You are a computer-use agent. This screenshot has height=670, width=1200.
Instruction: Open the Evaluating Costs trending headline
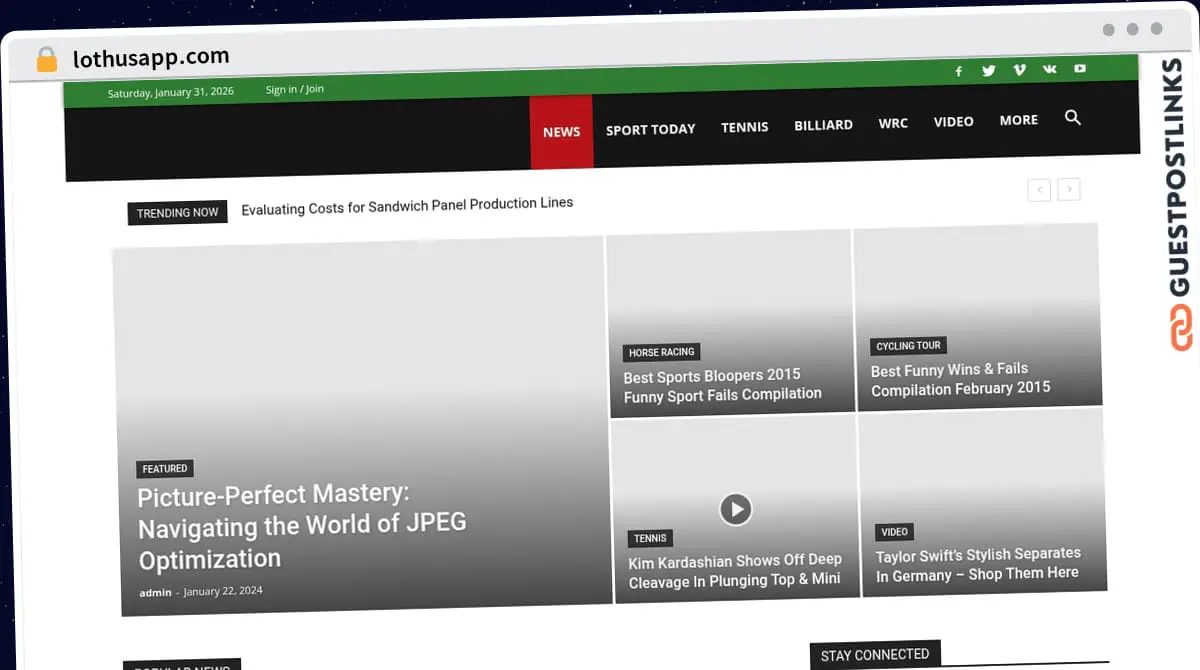coord(407,205)
